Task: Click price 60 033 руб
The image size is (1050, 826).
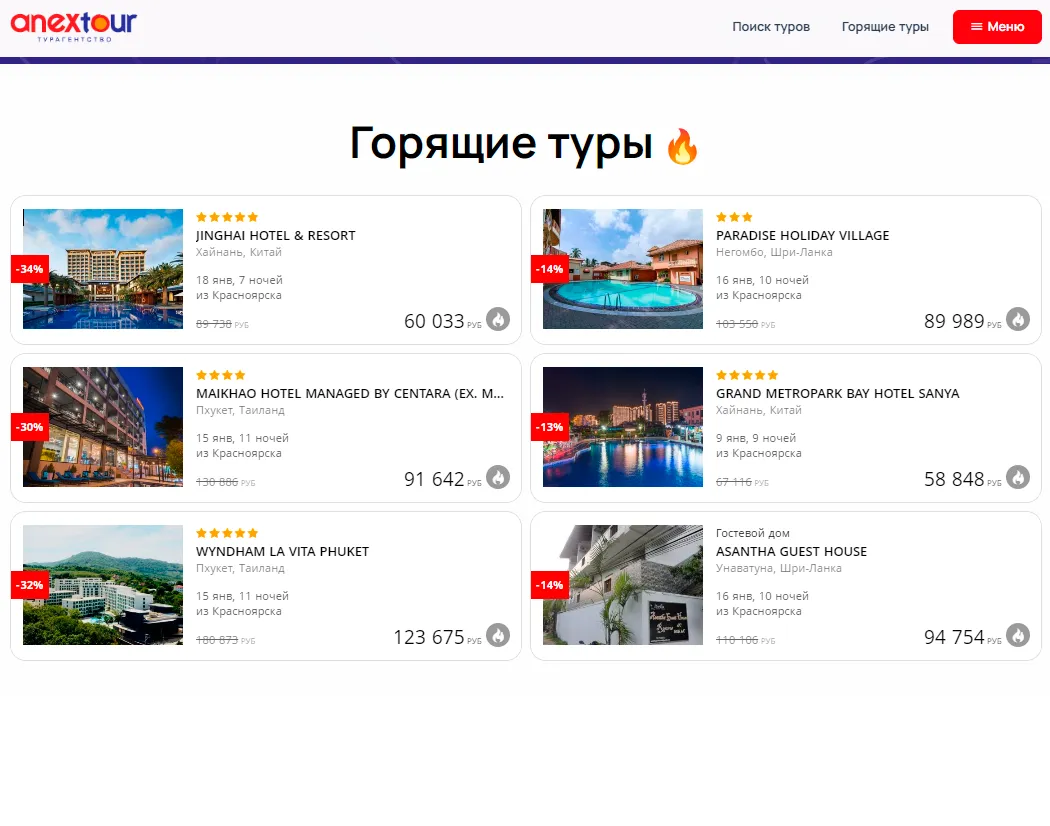Action: pyautogui.click(x=442, y=321)
